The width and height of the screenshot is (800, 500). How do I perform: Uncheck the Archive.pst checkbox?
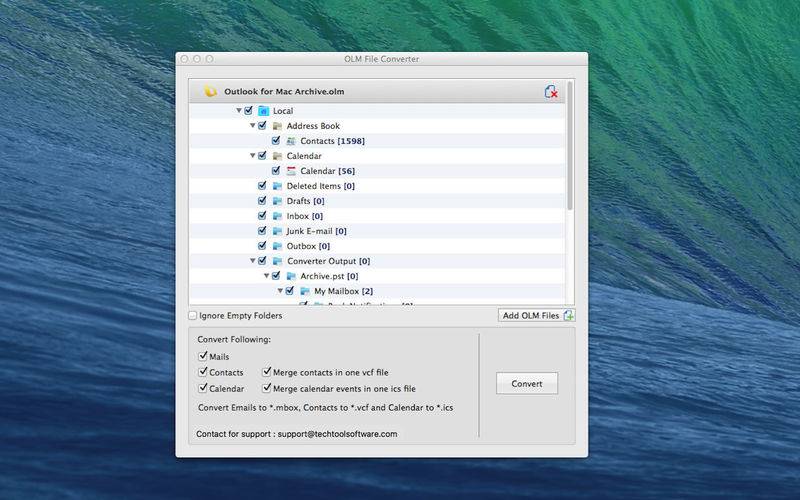pyautogui.click(x=276, y=276)
